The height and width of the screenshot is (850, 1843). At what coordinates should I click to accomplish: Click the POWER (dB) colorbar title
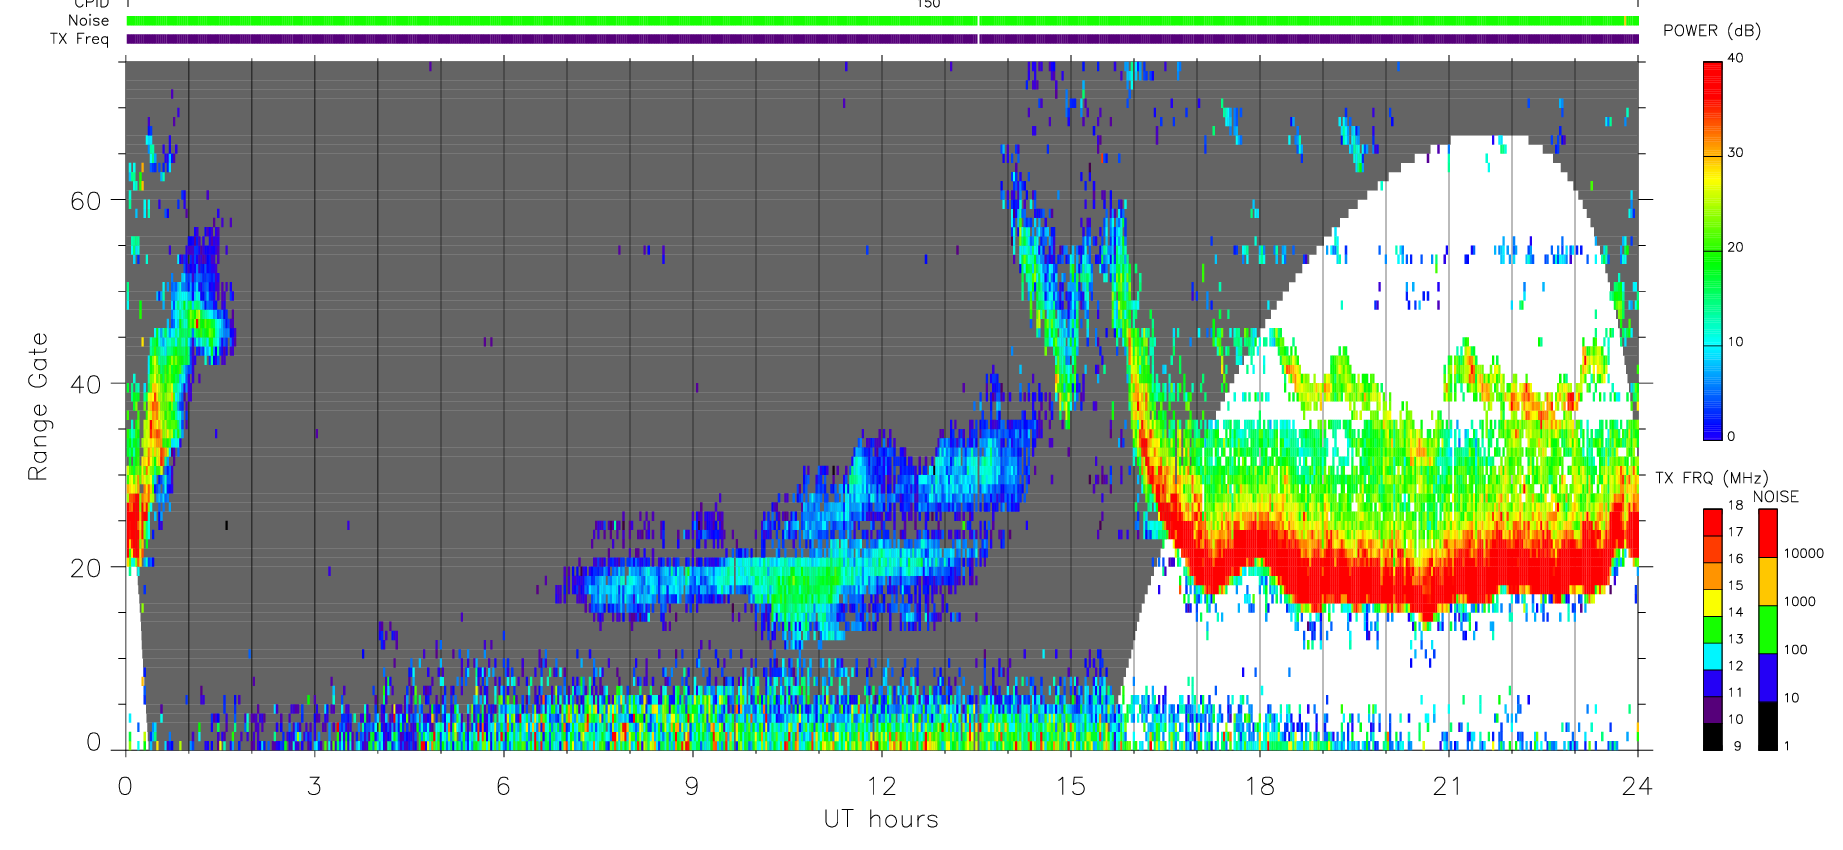click(1711, 31)
